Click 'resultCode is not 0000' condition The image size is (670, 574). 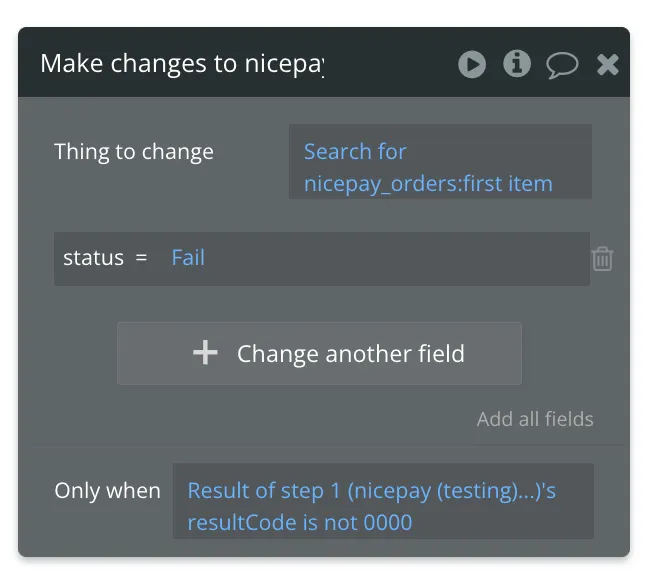(300, 522)
